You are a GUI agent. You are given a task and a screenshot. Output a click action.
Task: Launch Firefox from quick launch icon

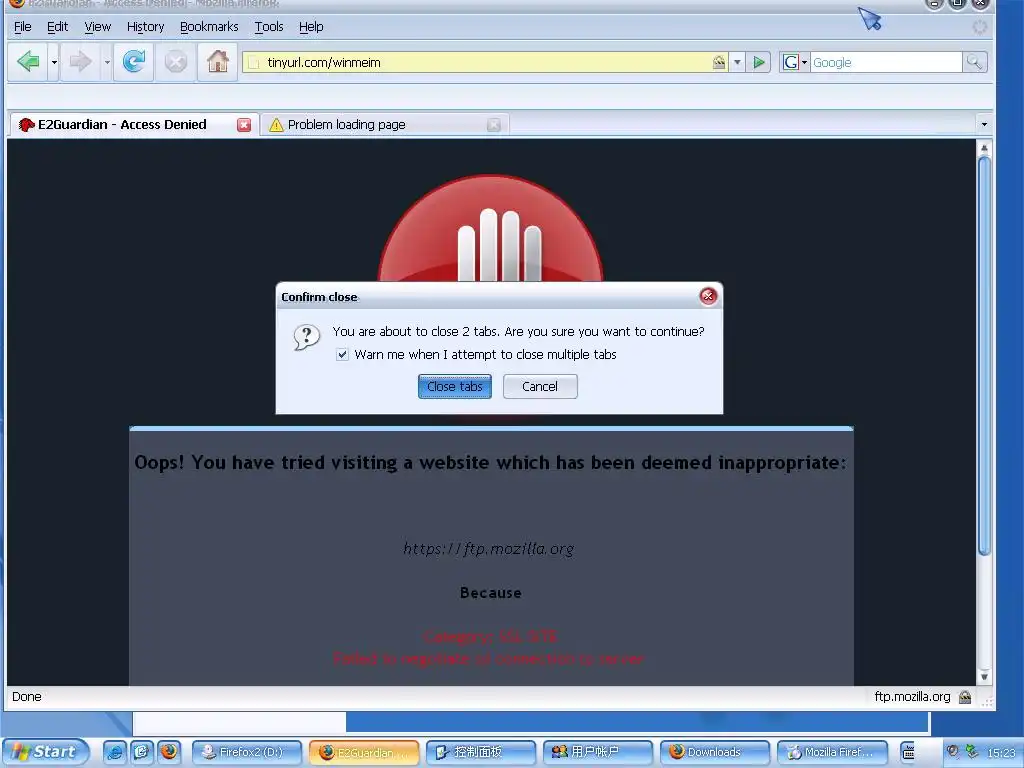point(169,752)
